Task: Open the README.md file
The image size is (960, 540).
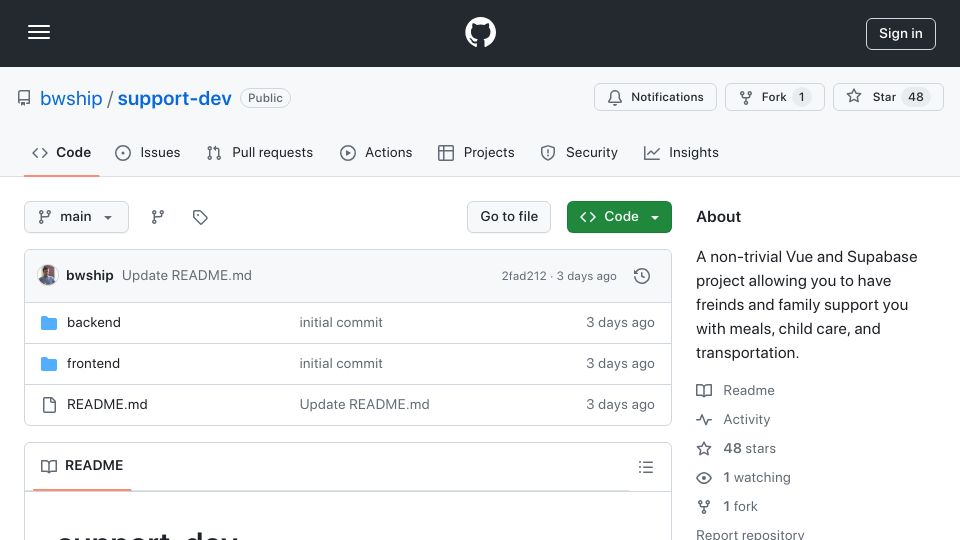Action: (x=107, y=405)
